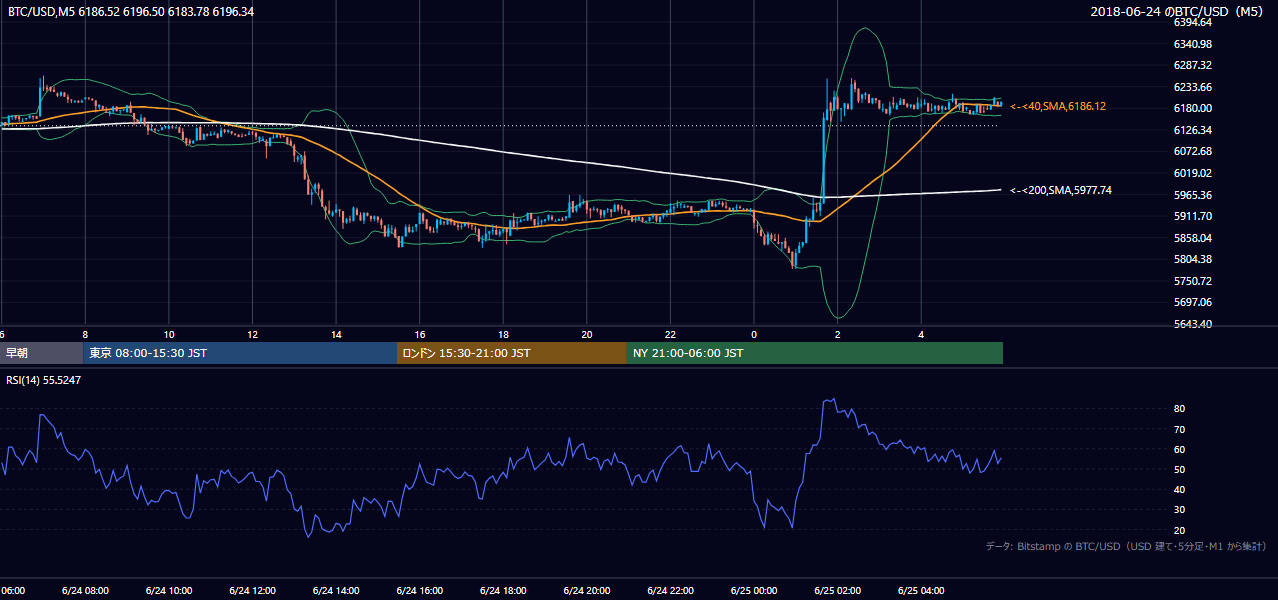This screenshot has height=600, width=1278.
Task: Click the hour tick labeled 22 under price chart
Action: (671, 334)
